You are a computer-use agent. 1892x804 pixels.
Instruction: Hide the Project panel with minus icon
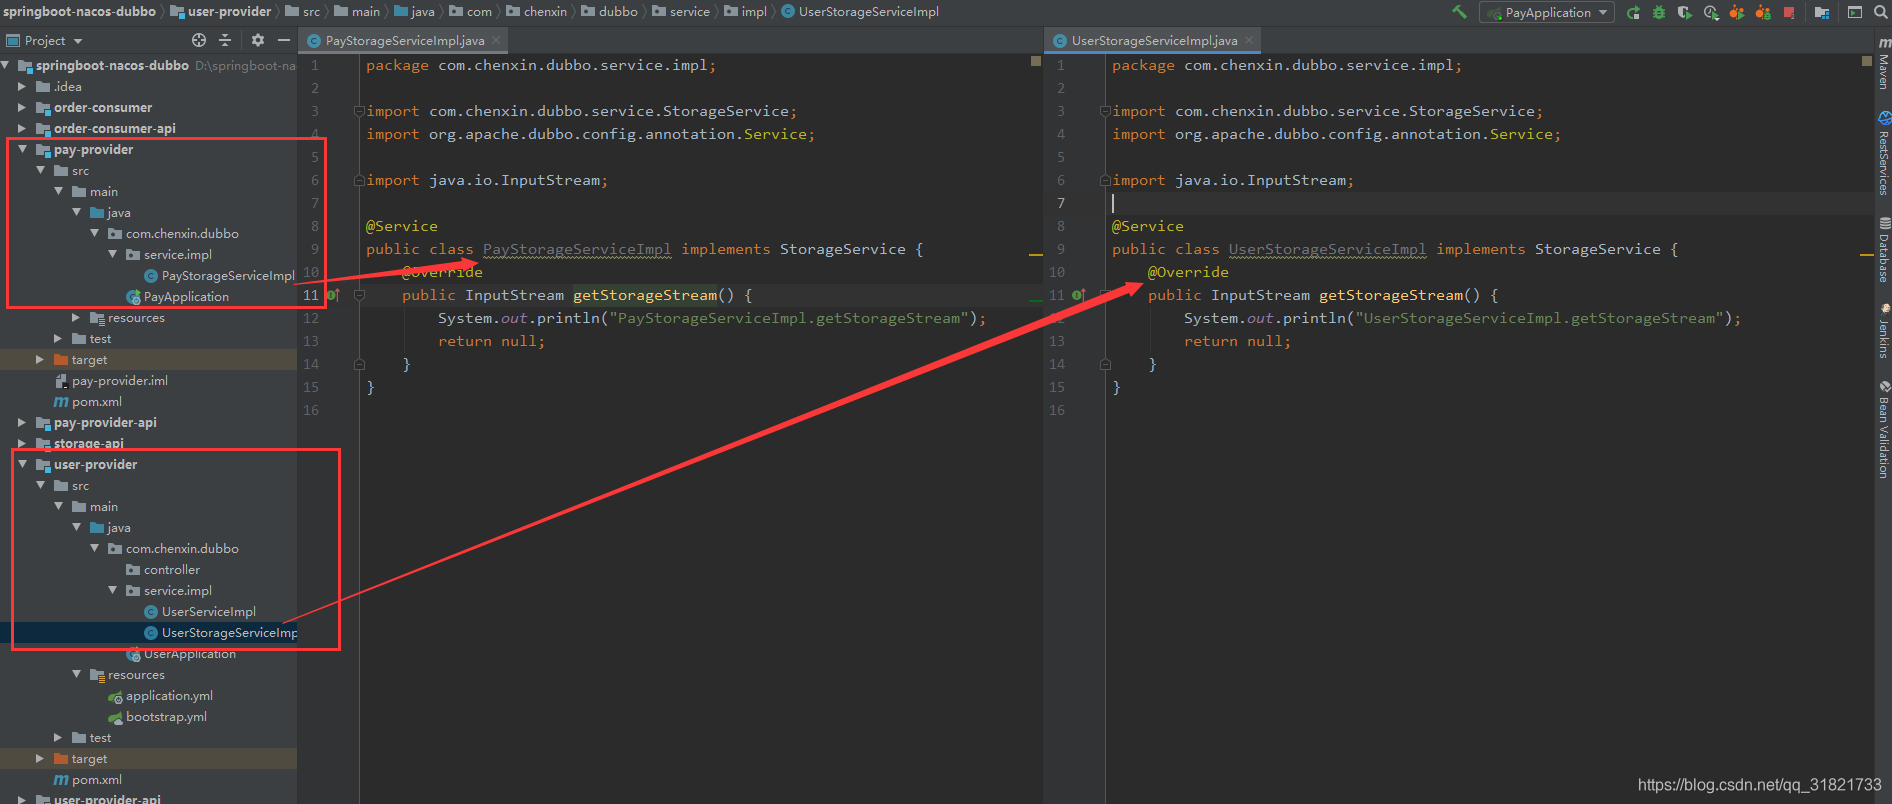pos(284,40)
